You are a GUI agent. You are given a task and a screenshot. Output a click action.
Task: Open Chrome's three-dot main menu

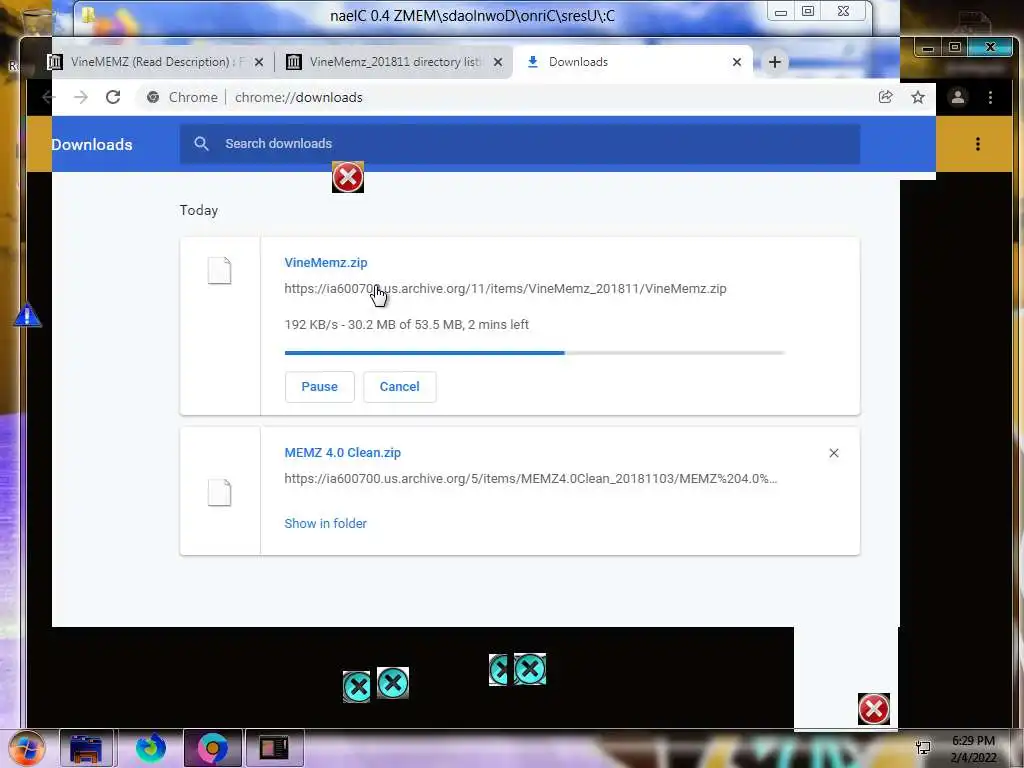(990, 97)
